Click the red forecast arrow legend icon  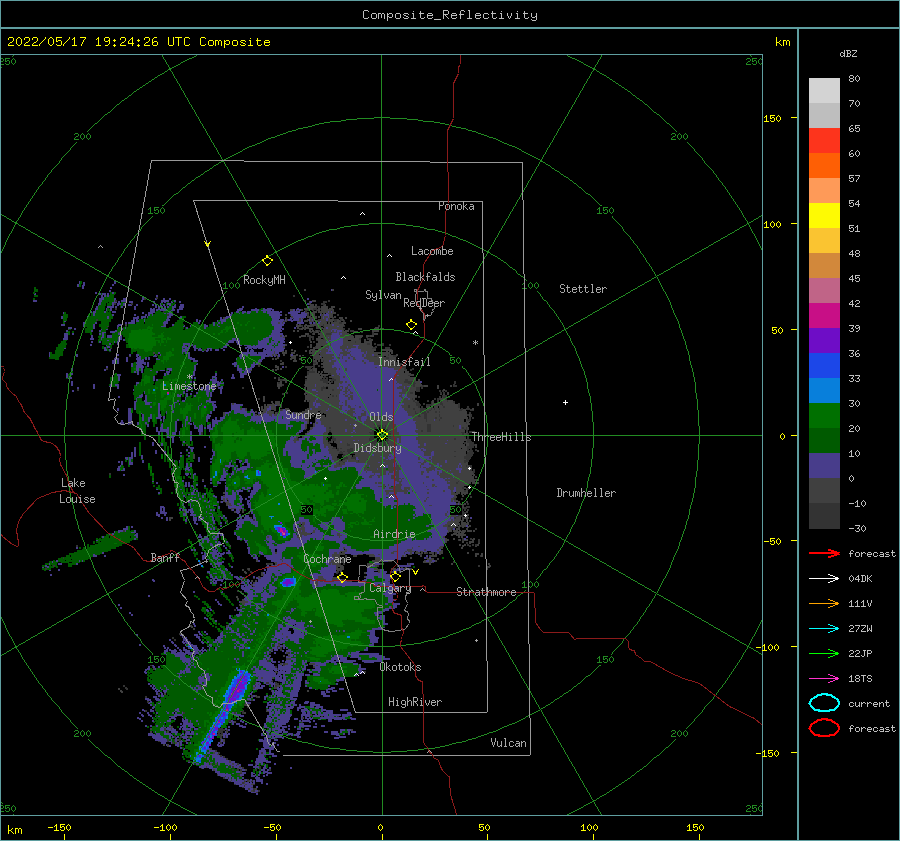click(x=824, y=553)
